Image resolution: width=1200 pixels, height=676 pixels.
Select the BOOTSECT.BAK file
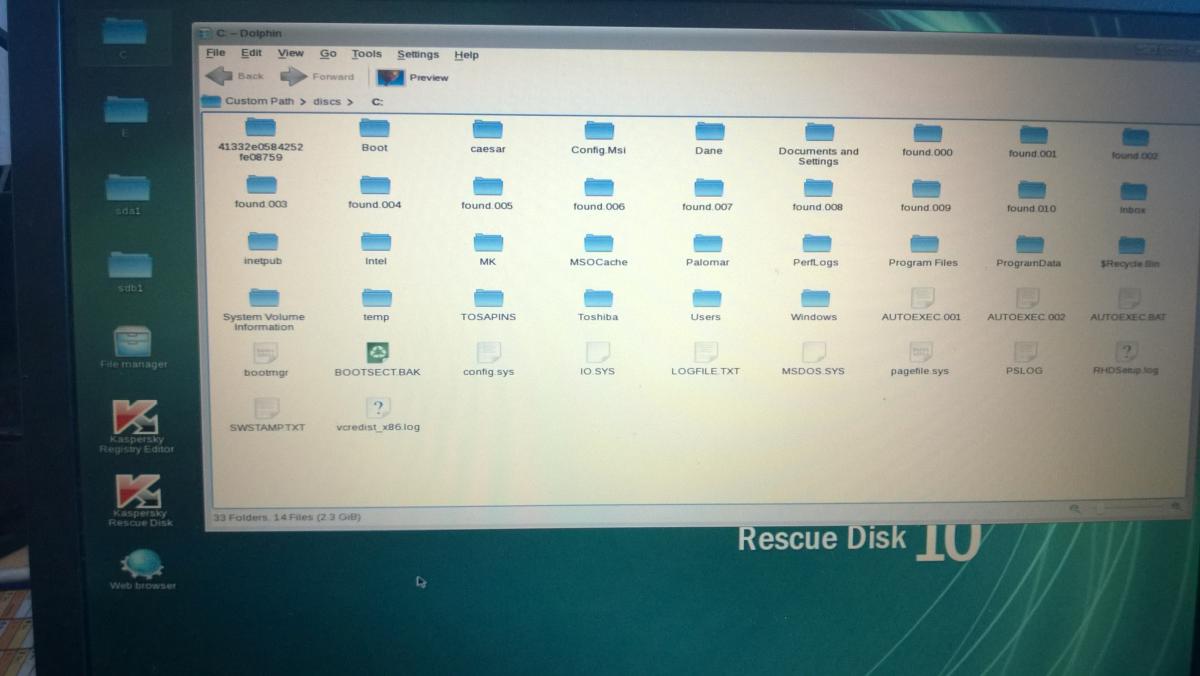(378, 359)
